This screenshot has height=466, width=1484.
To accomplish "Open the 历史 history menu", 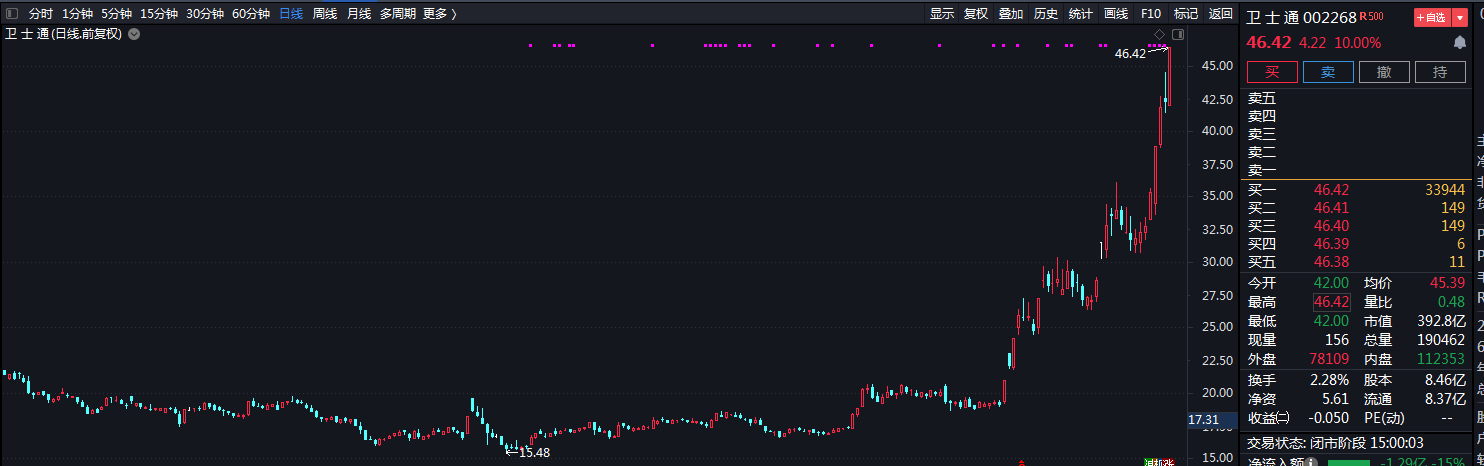I will click(1046, 14).
